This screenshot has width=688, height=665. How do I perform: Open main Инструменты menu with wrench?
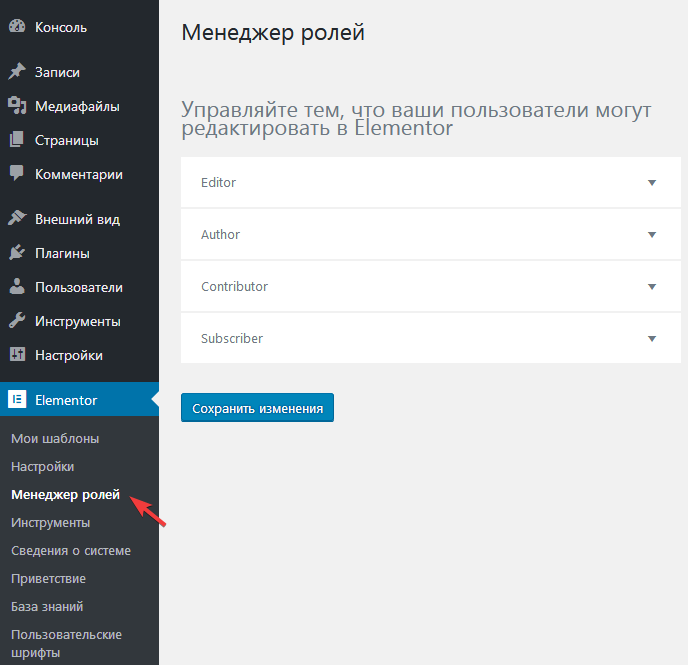point(79,321)
